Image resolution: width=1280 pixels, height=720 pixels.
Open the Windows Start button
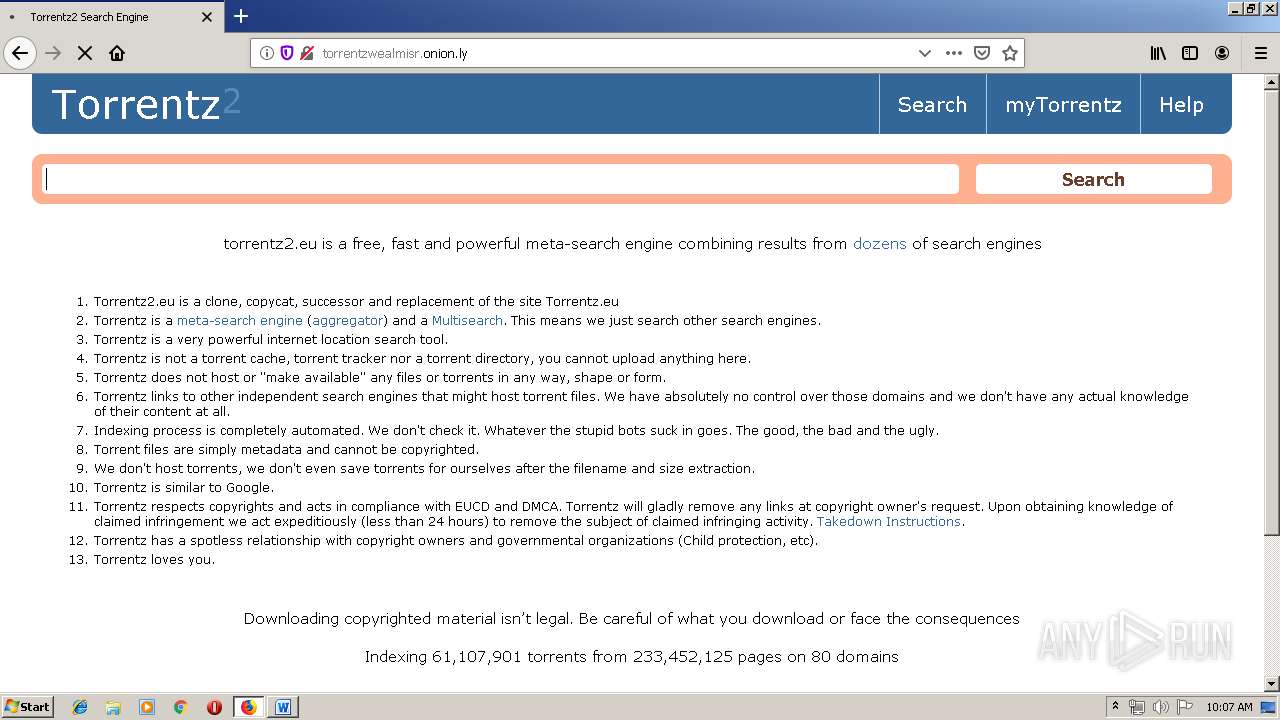pyautogui.click(x=28, y=706)
